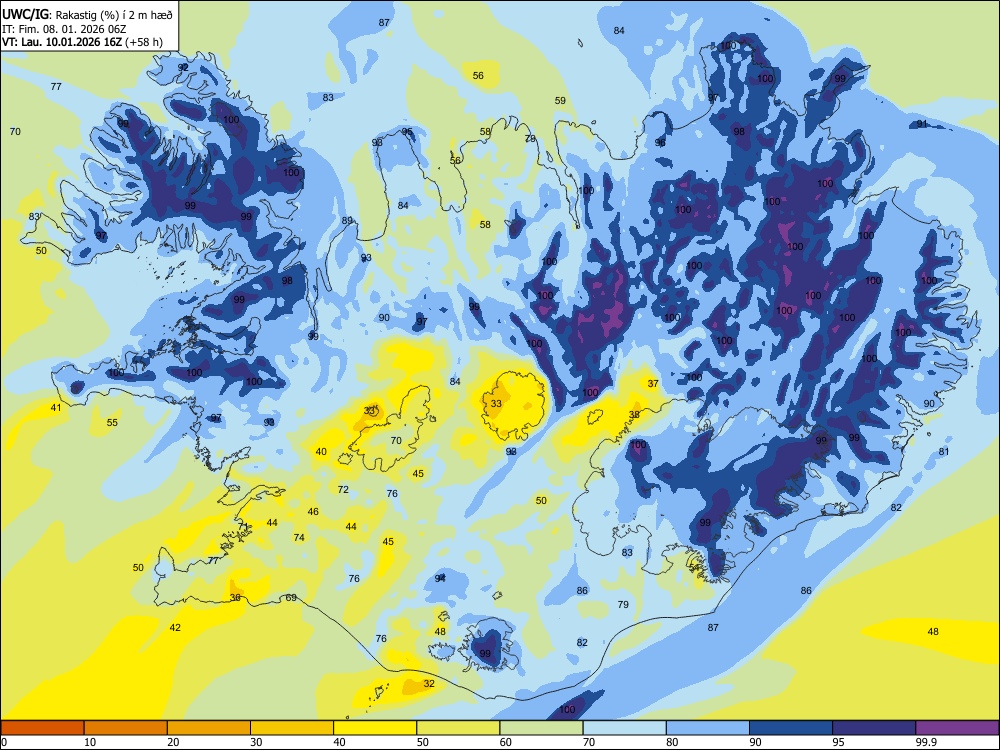The height and width of the screenshot is (750, 1000).
Task: Click the map value '38'
Action: point(634,415)
